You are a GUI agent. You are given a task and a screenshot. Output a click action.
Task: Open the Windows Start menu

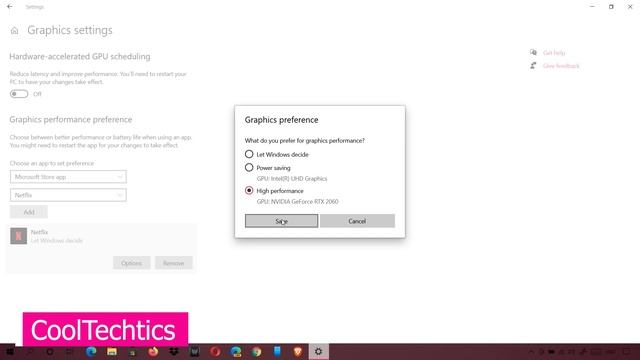click(9, 351)
